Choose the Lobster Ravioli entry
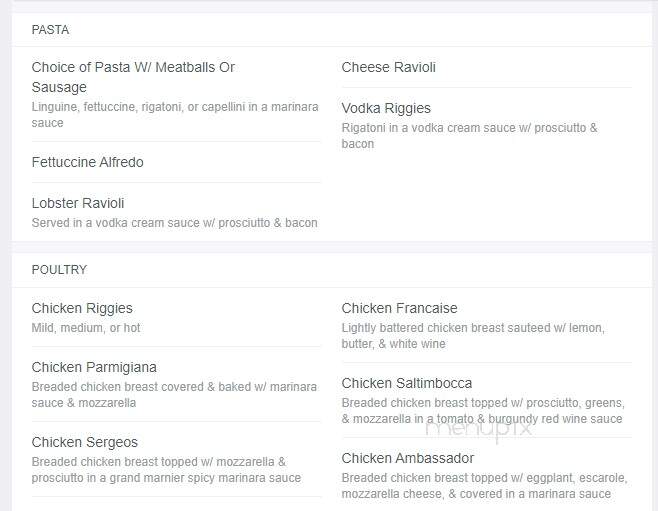Viewport: 658px width, 511px height. click(x=78, y=203)
